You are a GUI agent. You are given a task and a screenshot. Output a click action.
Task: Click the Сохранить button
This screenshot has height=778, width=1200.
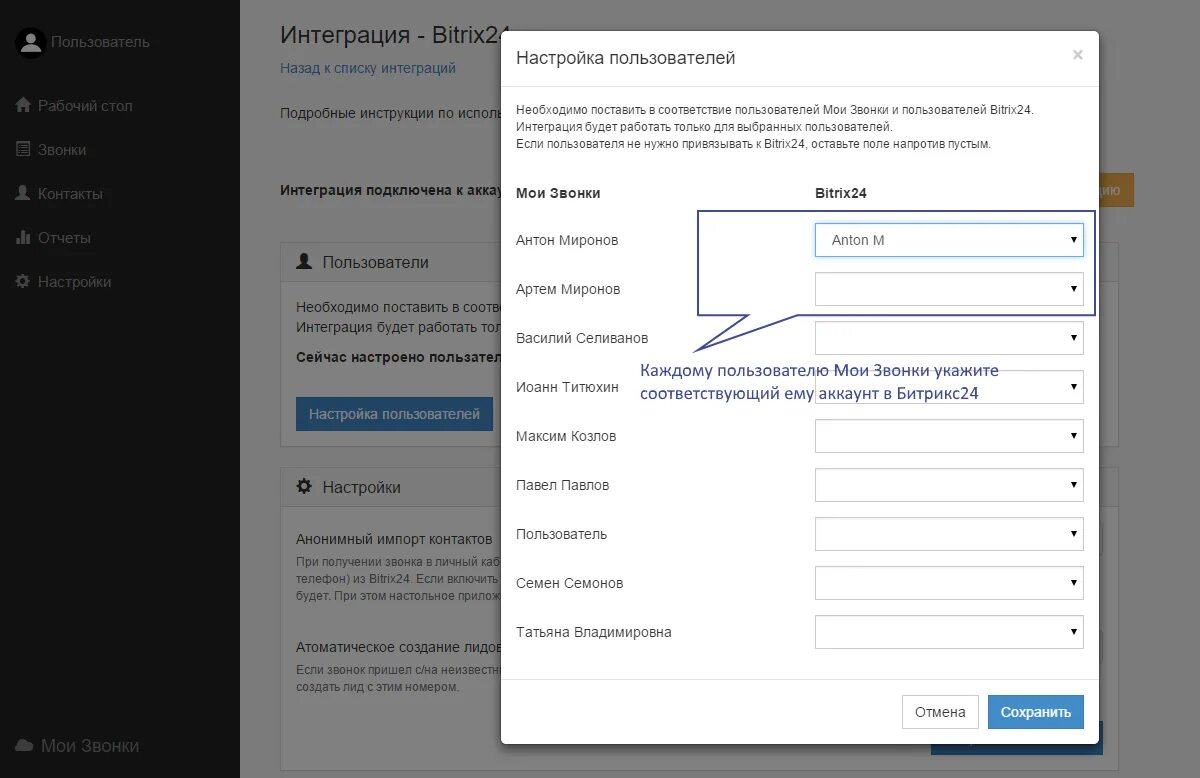1035,712
